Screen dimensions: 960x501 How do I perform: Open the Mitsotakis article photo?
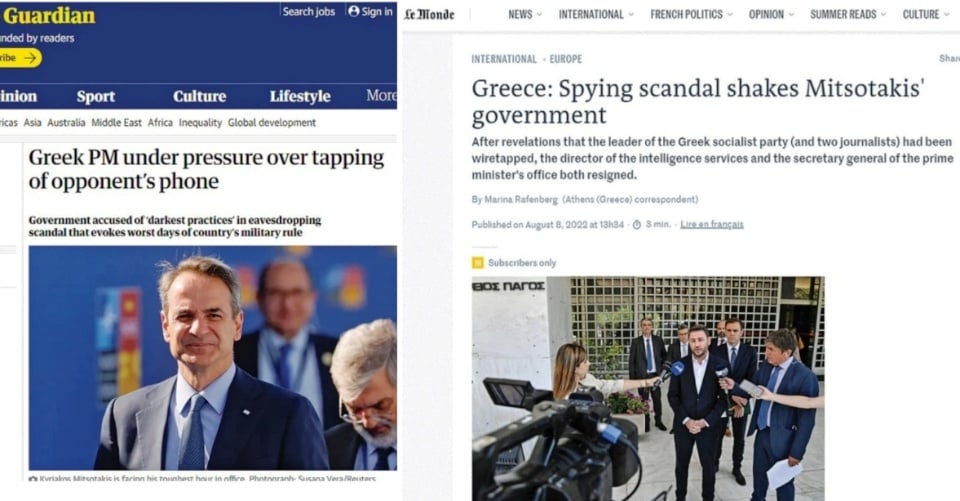212,358
